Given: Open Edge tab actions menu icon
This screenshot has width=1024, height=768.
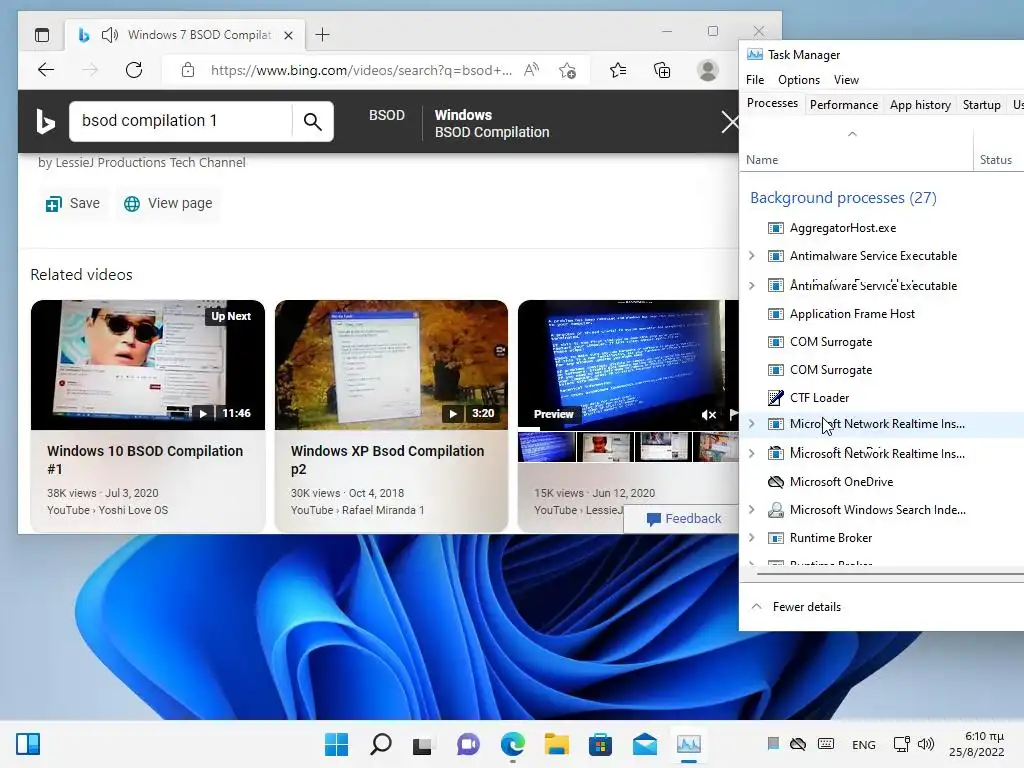Looking at the screenshot, I should click(42, 35).
